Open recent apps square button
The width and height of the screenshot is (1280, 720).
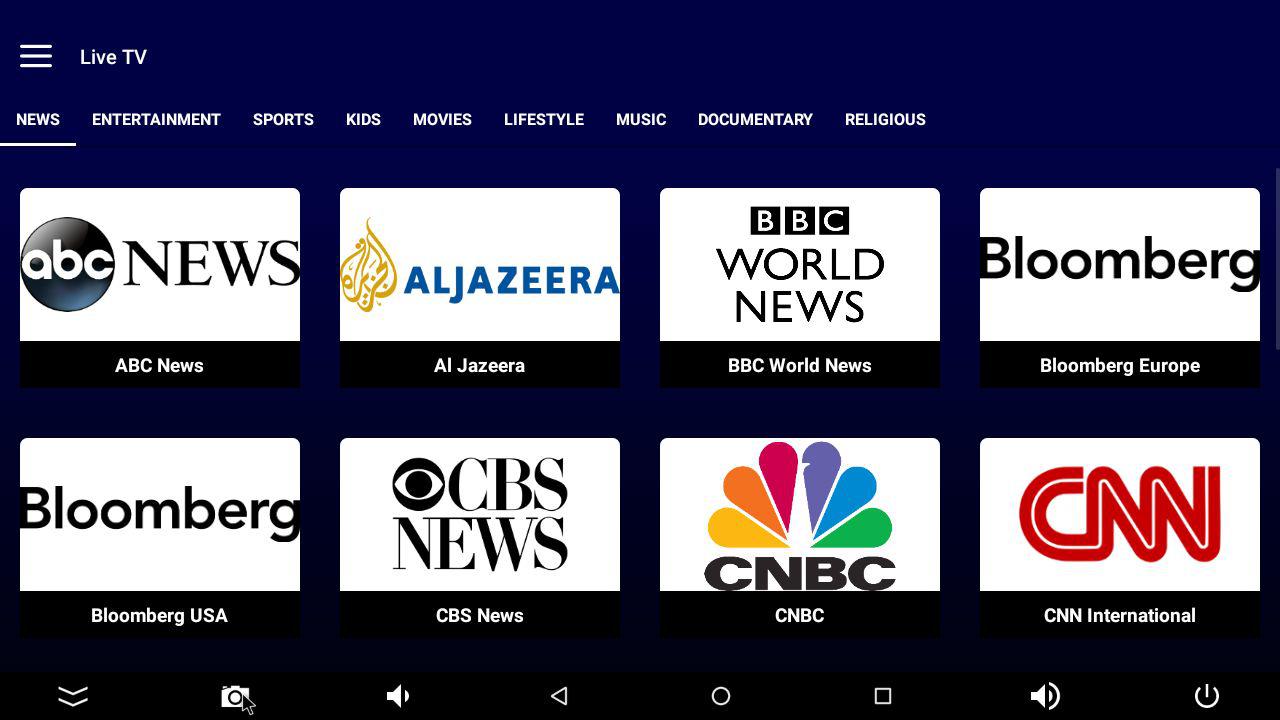coord(882,696)
